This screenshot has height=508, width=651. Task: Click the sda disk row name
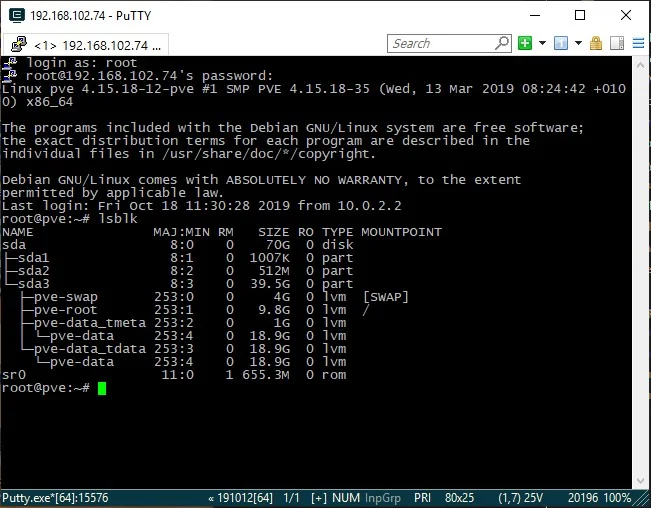14,244
